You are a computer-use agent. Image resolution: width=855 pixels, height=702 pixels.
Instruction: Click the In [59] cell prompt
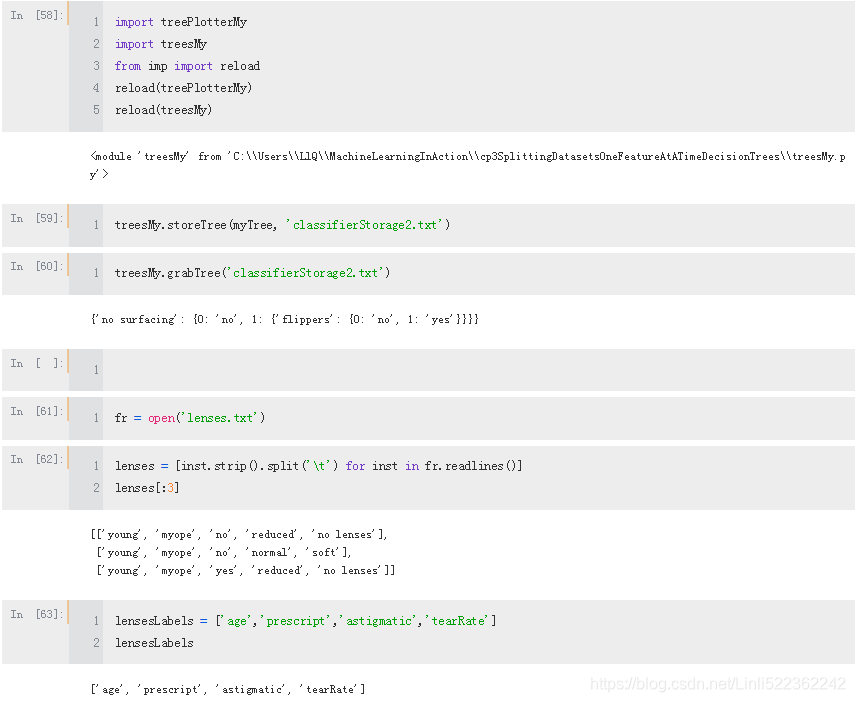point(37,218)
